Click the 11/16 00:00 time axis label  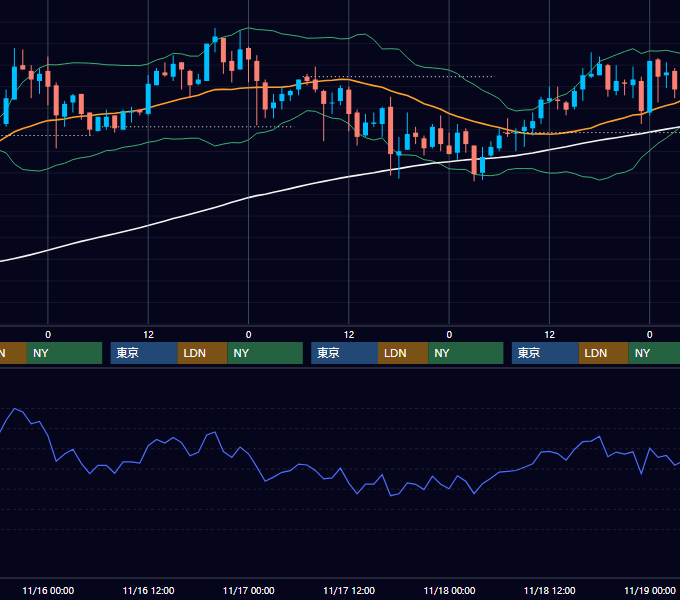pyautogui.click(x=48, y=590)
